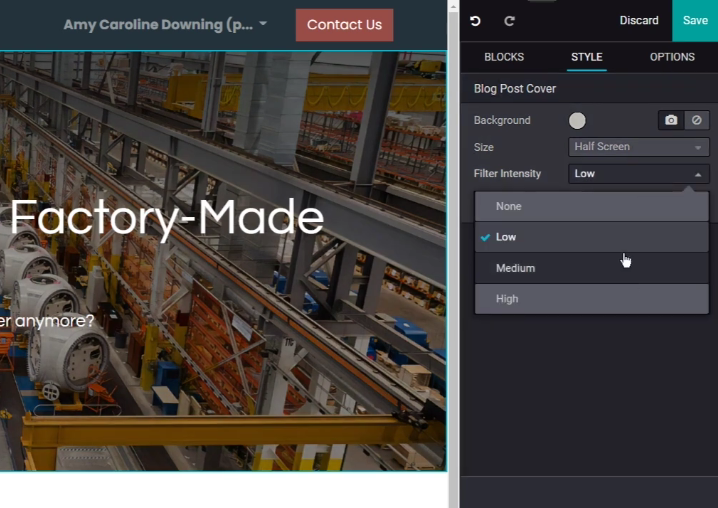Viewport: 718px width, 508px height.
Task: Open the Amy Caroline Downing user dropdown
Action: coord(165,24)
